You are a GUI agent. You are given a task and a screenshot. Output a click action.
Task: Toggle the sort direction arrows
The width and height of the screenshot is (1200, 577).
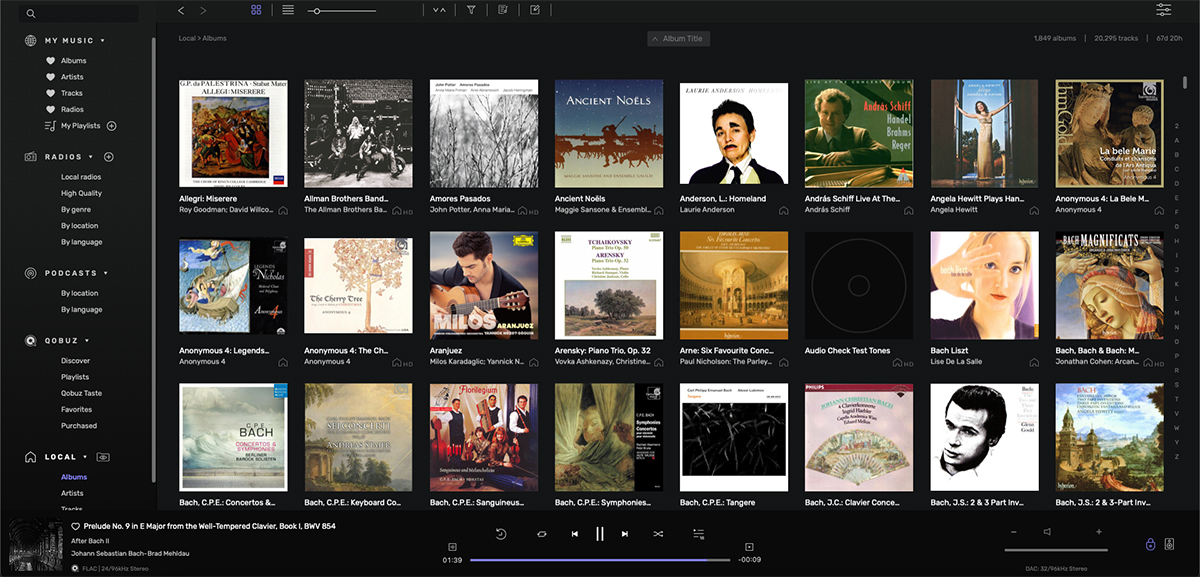tap(438, 10)
